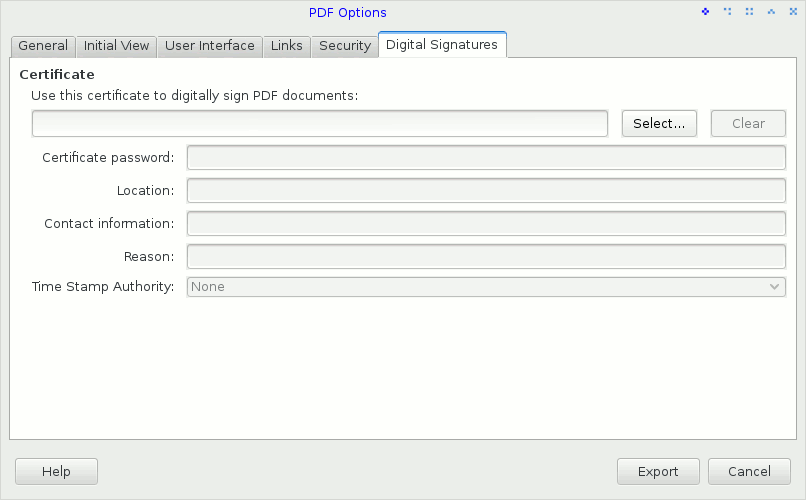Screen dimensions: 806x500
Task: Click the upward-arrow shade icon in the title bar
Action: [x=770, y=12]
